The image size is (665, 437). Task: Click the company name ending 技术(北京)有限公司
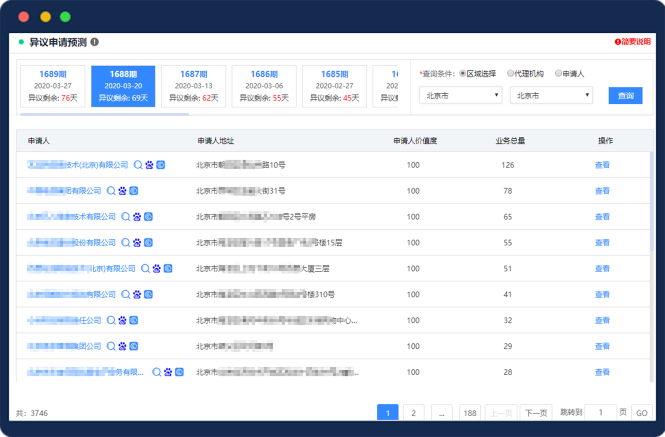[78, 165]
